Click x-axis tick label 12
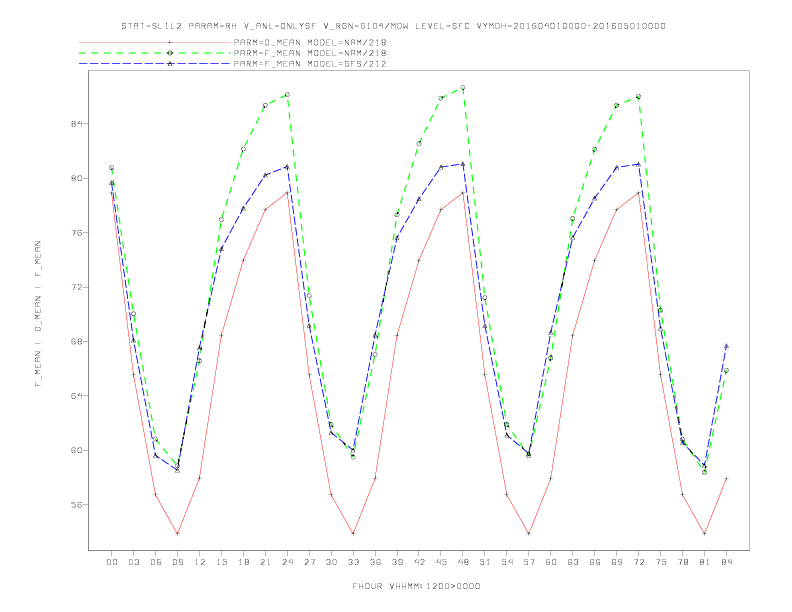 pos(200,562)
